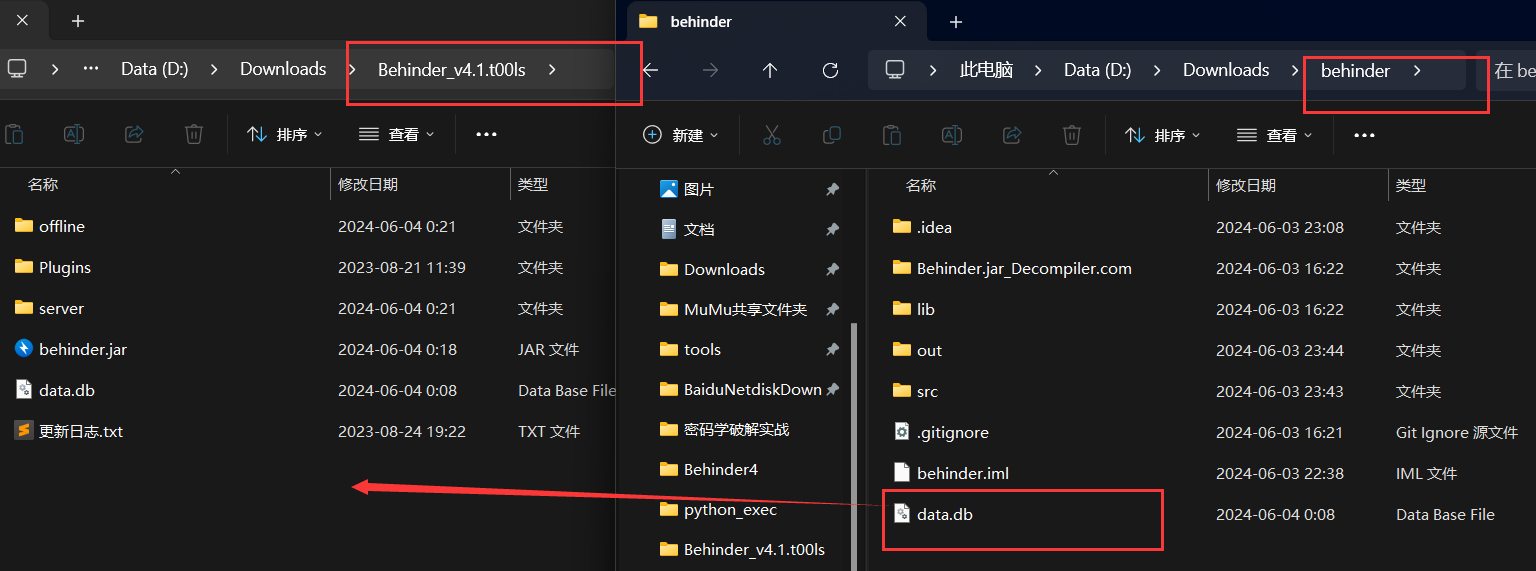Go up one folder in behinder window
1536x571 pixels.
click(770, 70)
